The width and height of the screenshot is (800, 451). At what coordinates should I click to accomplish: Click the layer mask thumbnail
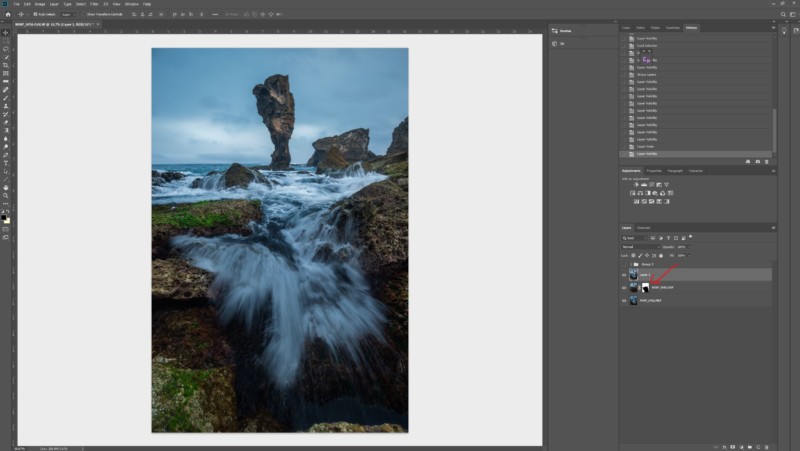(x=645, y=288)
